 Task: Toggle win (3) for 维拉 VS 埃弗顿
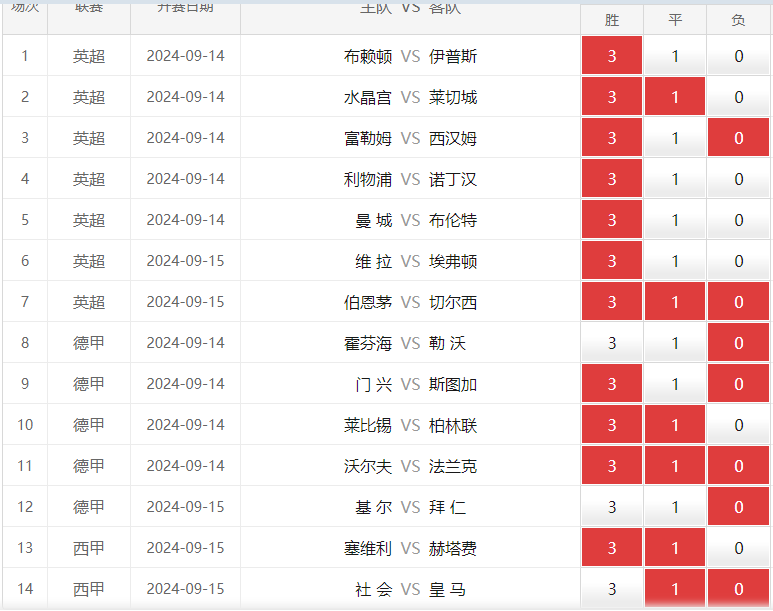(612, 260)
